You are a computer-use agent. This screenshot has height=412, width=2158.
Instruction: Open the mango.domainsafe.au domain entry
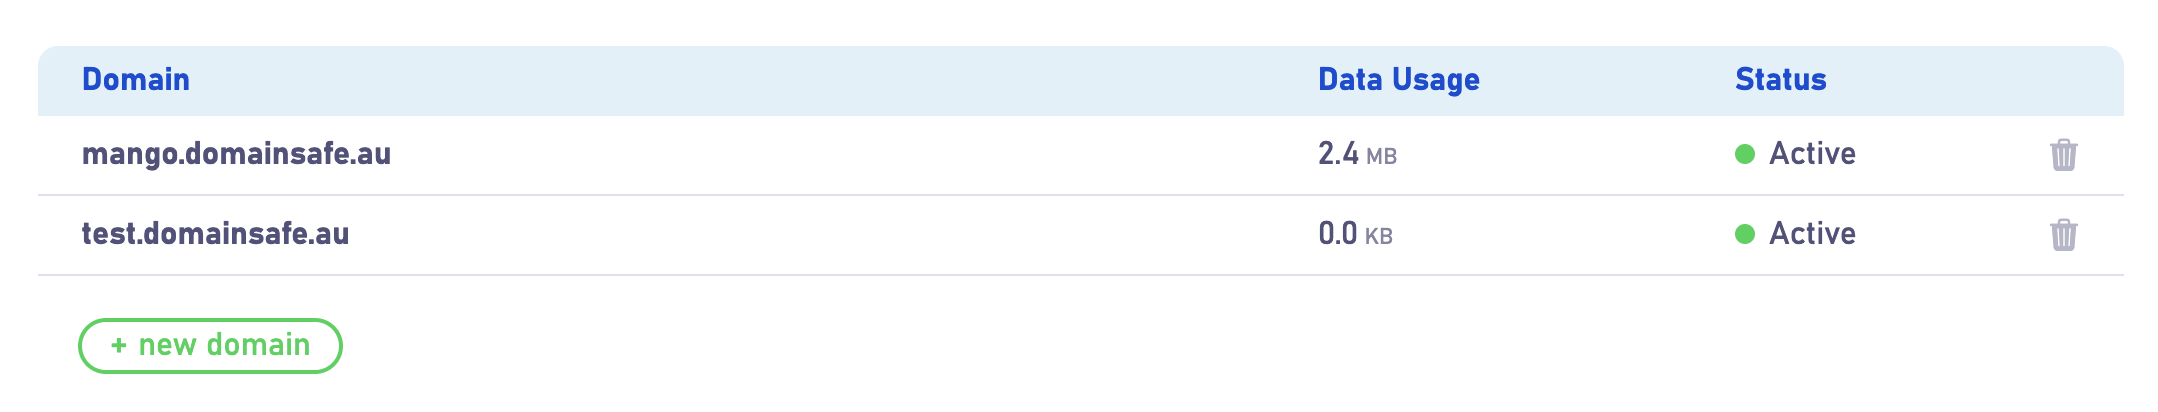pyautogui.click(x=236, y=154)
